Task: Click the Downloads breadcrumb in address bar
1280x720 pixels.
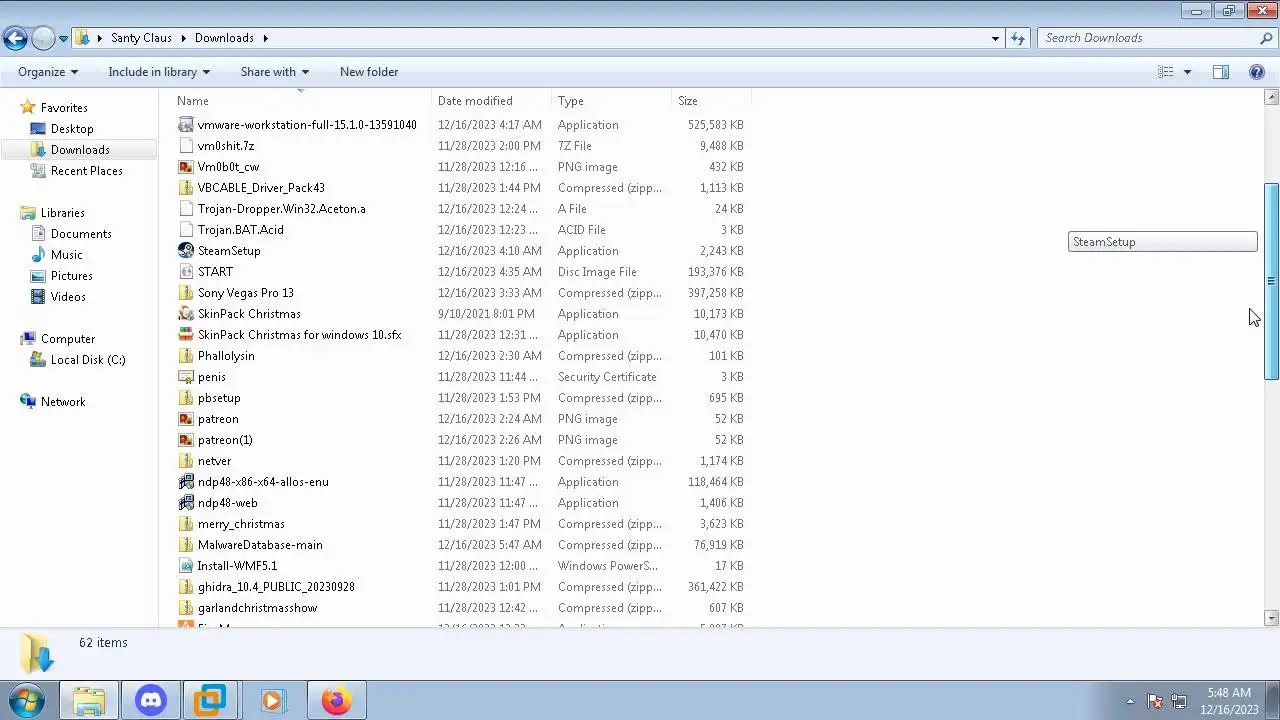Action: click(x=224, y=38)
